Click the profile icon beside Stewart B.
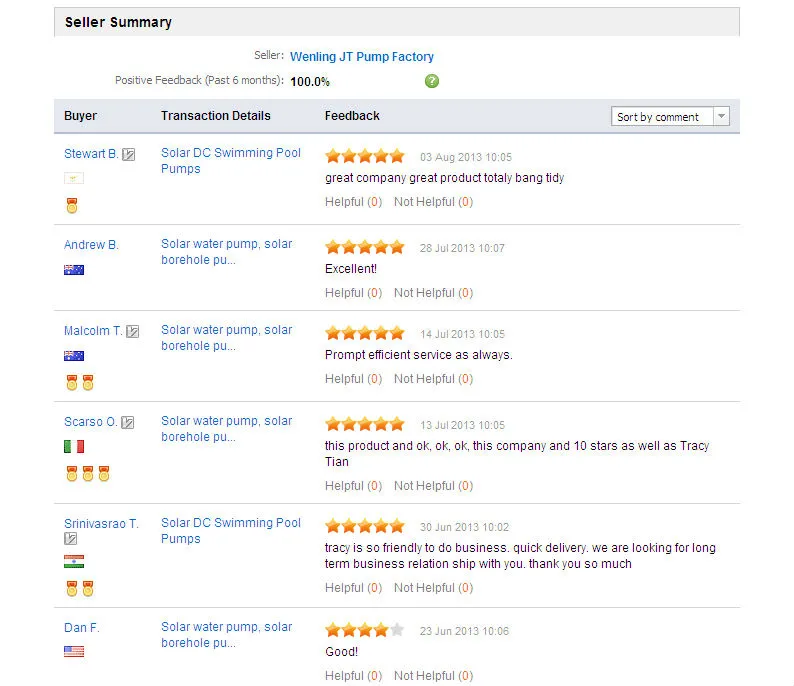This screenshot has width=794, height=686. pos(129,155)
